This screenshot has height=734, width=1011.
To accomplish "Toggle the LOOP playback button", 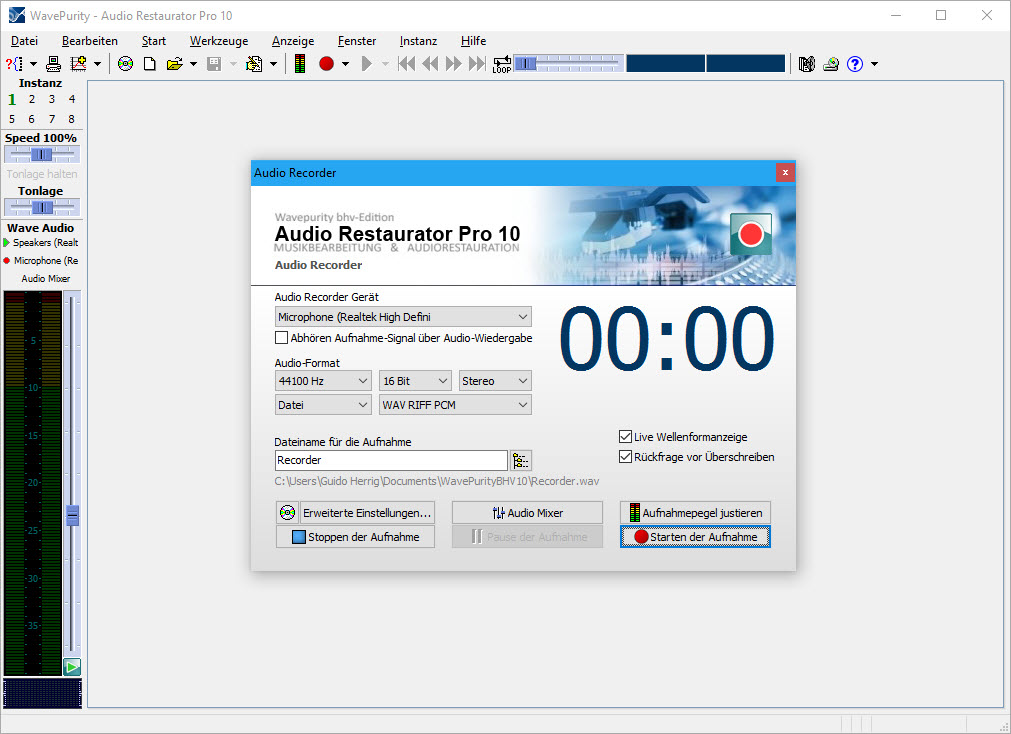I will click(502, 64).
